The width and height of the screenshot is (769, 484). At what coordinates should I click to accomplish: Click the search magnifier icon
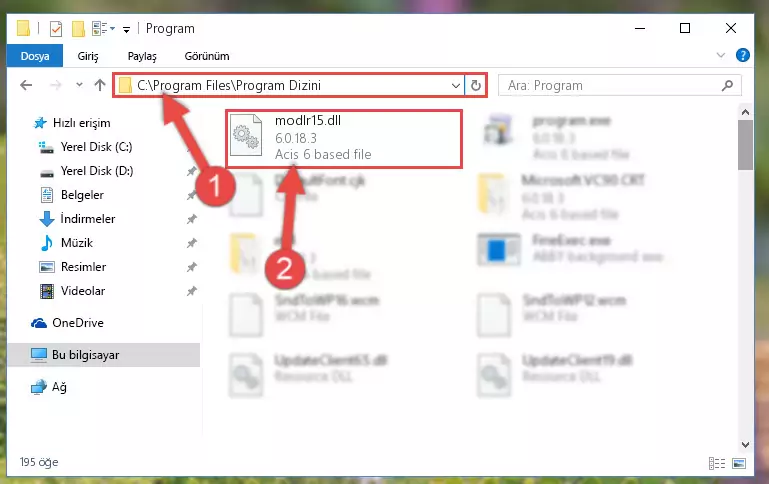(727, 85)
